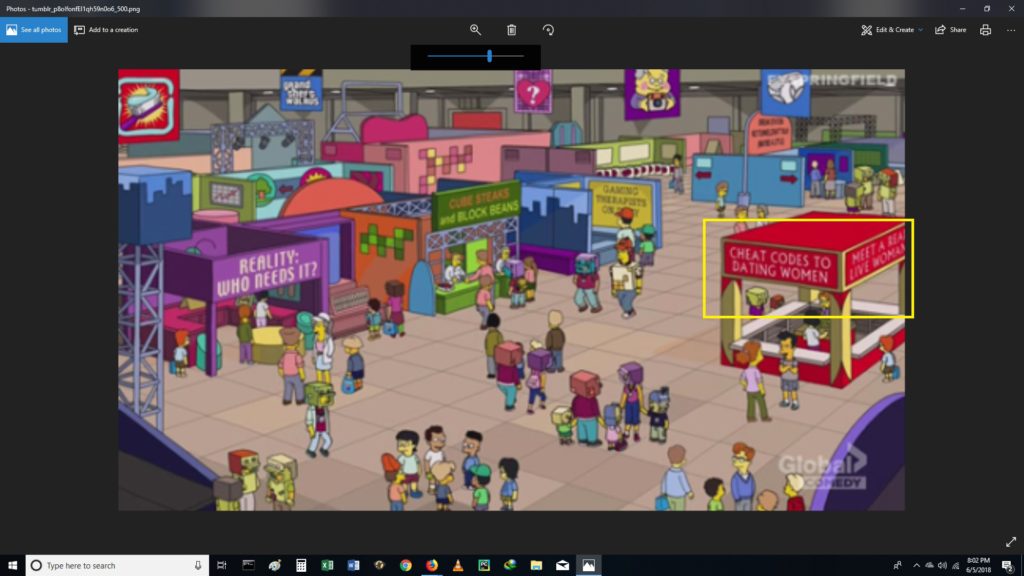Launch Google Chrome from taskbar

406,566
